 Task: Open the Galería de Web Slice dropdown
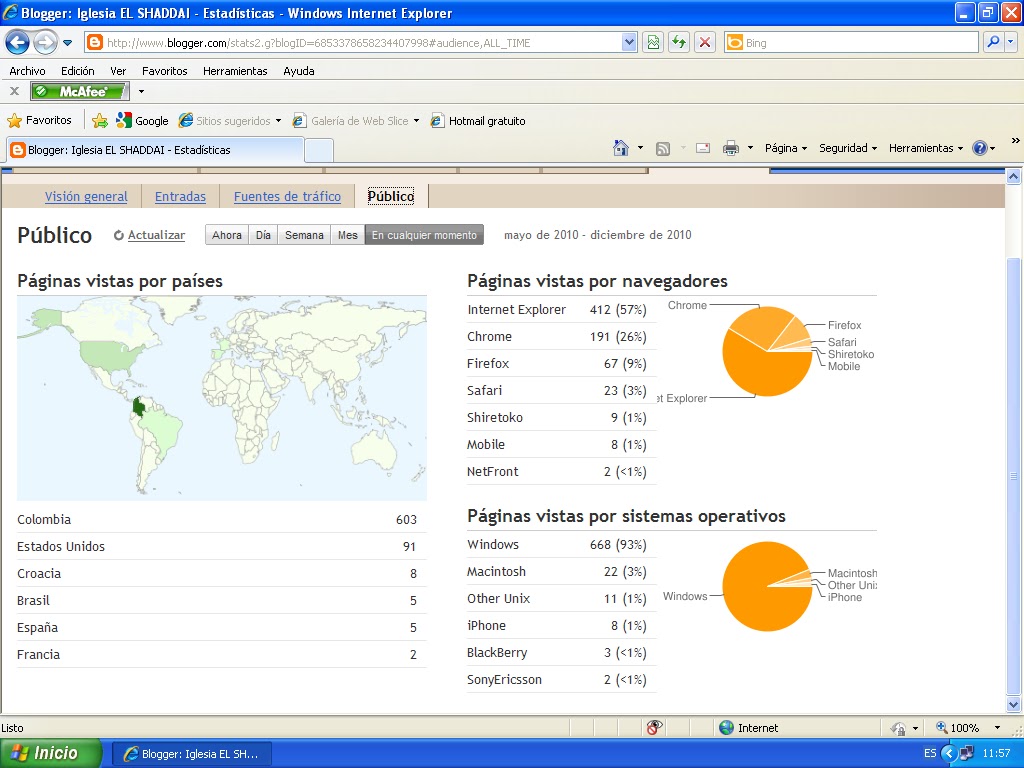(x=355, y=120)
